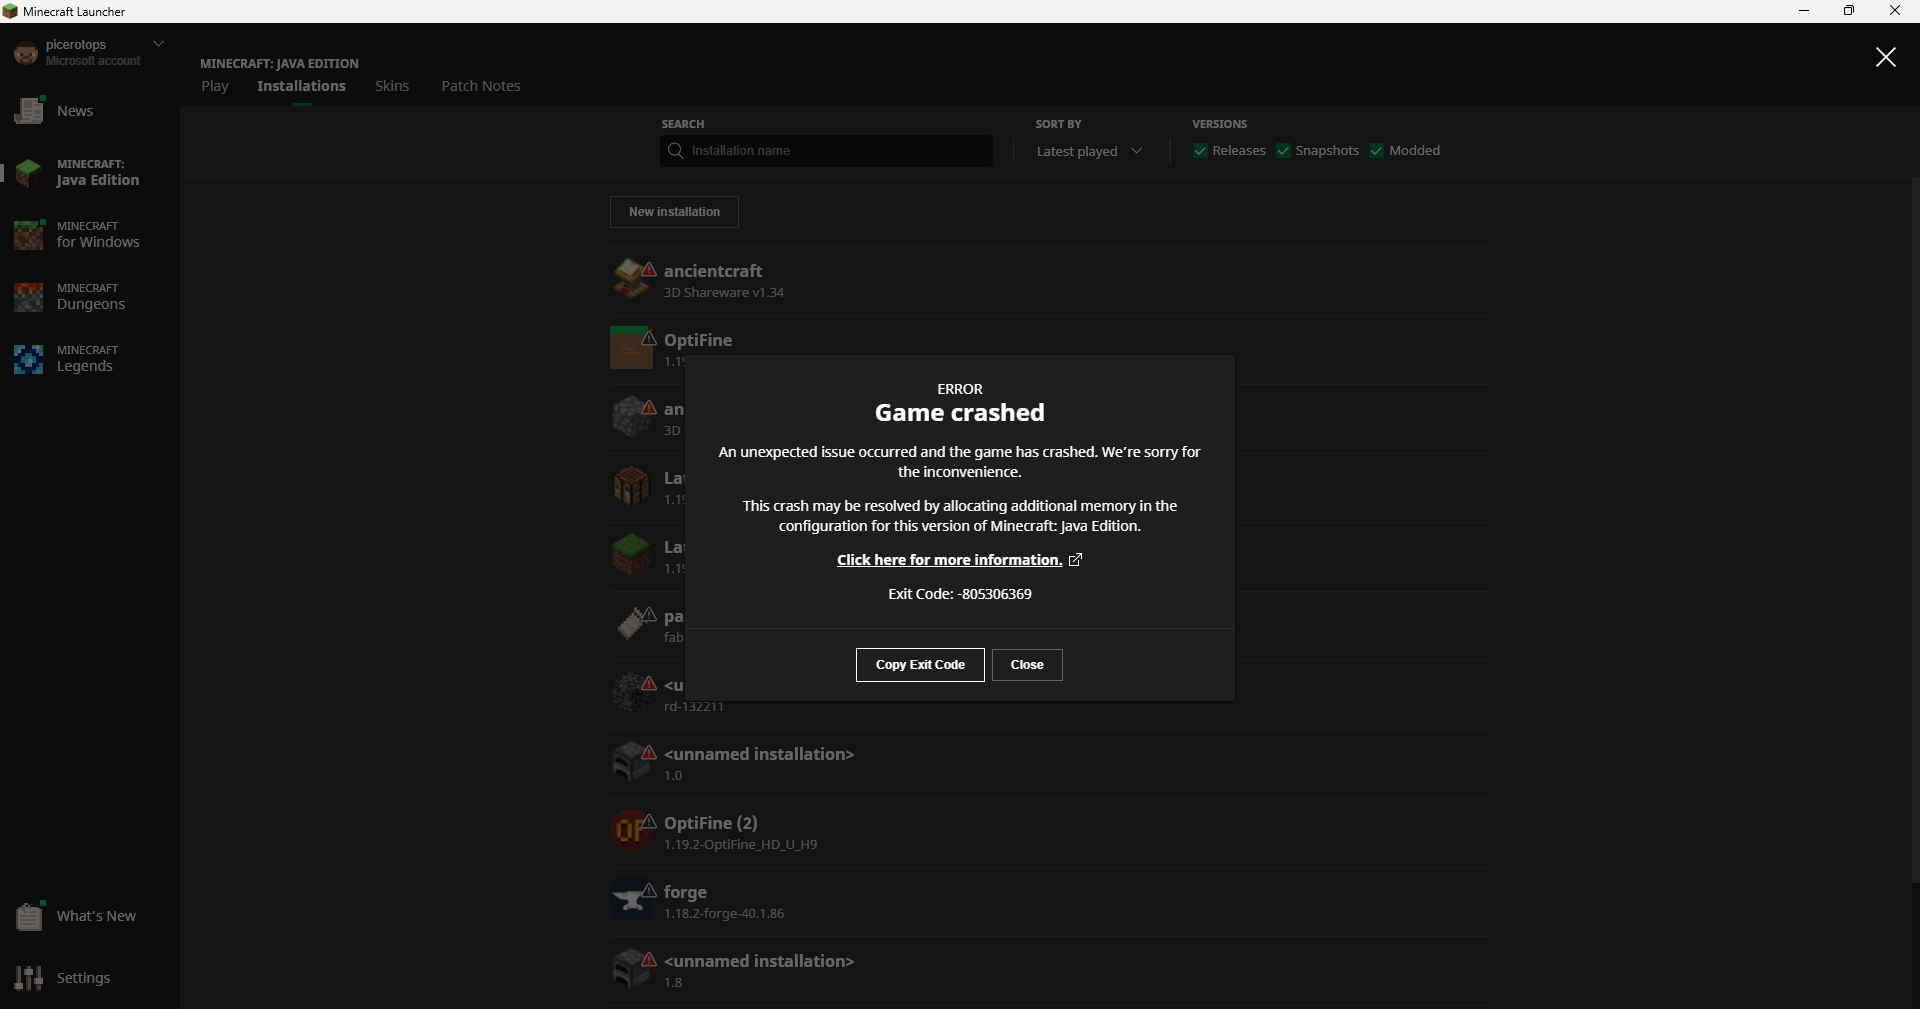Toggle the Modded checkbox

click(1377, 151)
